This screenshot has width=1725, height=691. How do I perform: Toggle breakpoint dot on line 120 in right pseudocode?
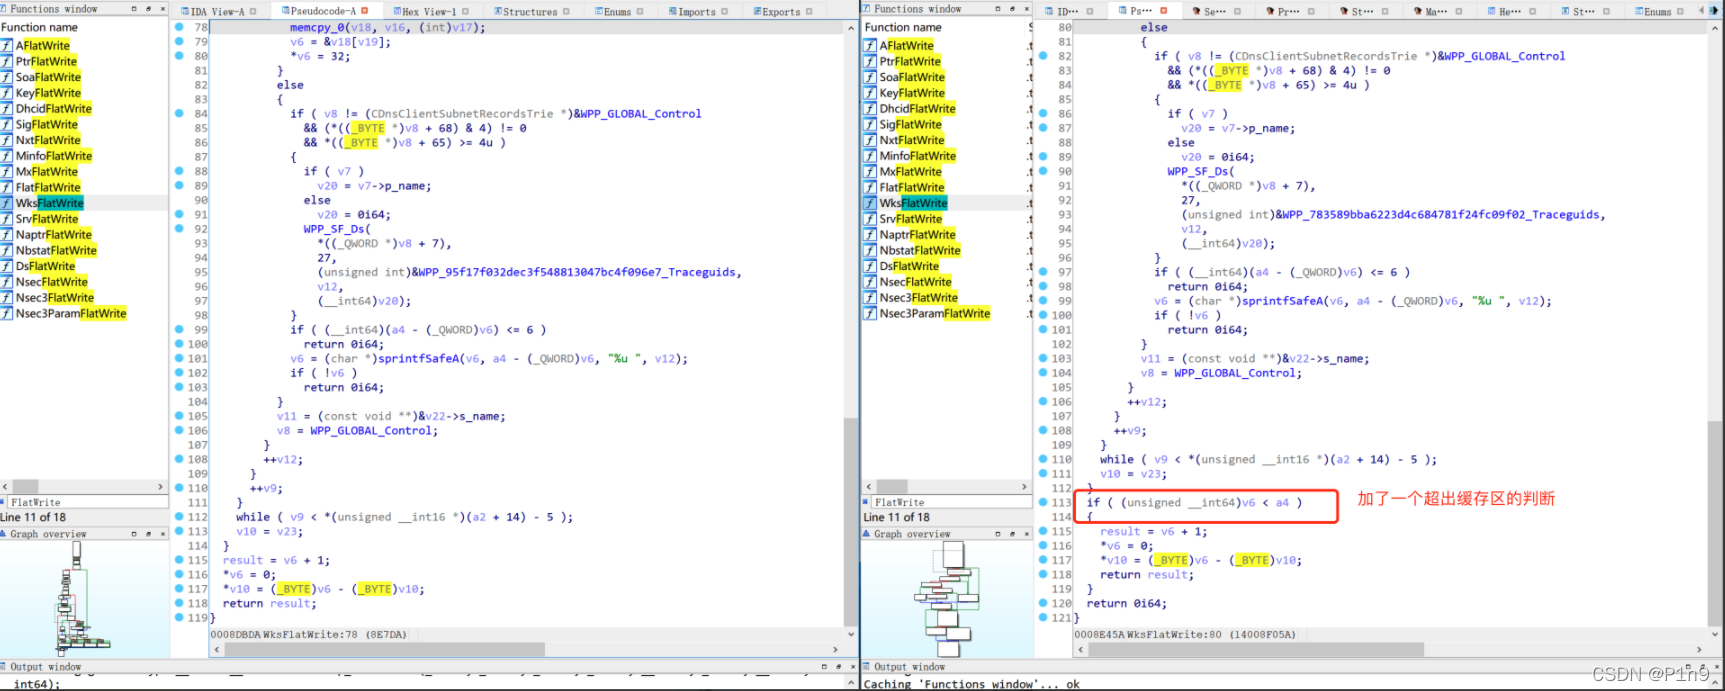1042,603
